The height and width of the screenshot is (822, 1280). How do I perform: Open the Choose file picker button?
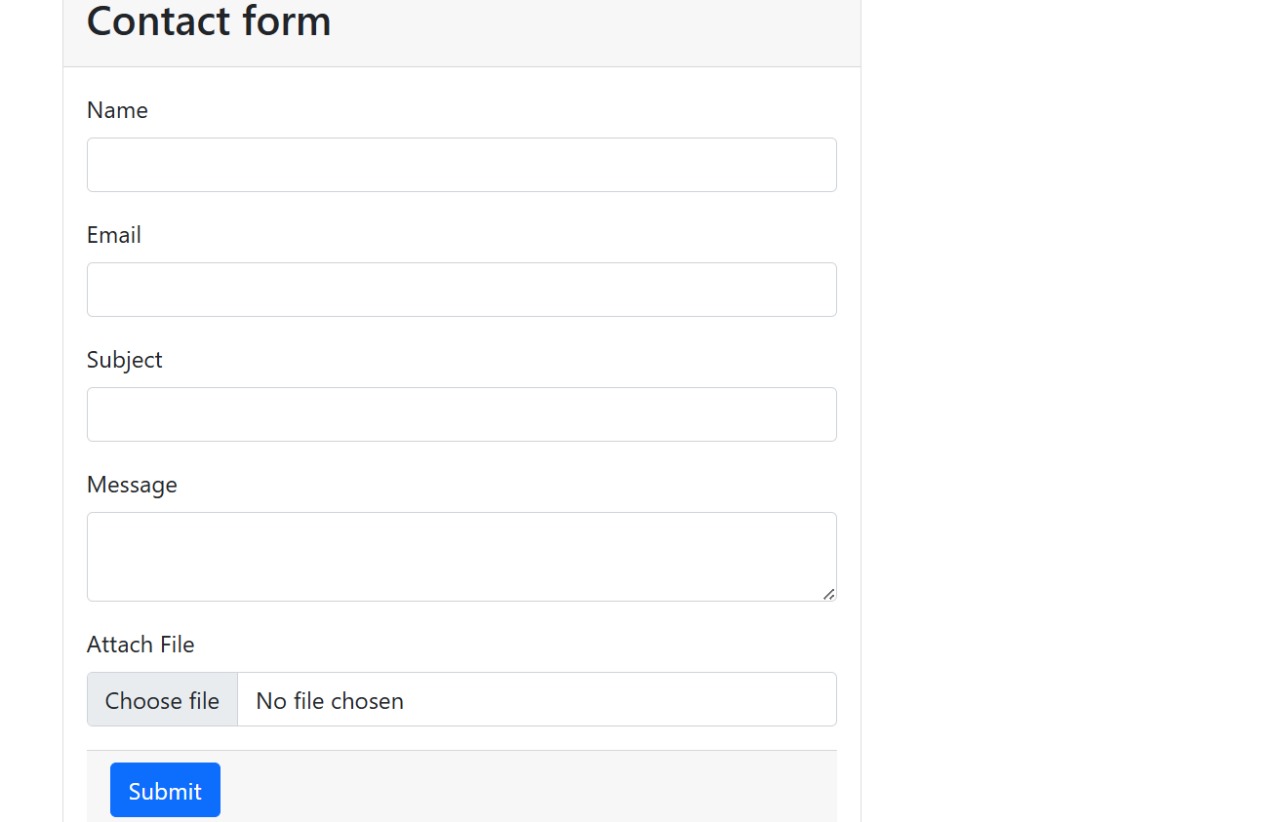pos(162,700)
